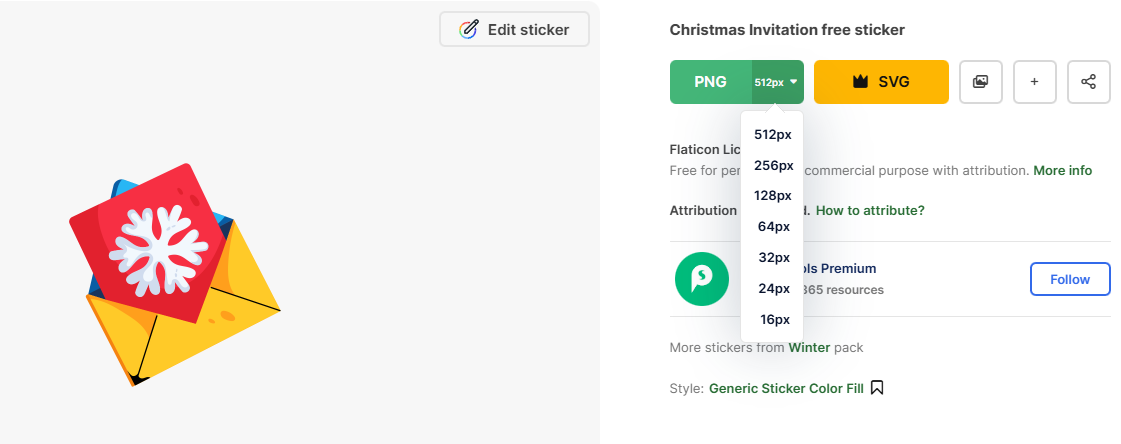The height and width of the screenshot is (444, 1121).
Task: Click the green author avatar icon
Action: tap(701, 279)
